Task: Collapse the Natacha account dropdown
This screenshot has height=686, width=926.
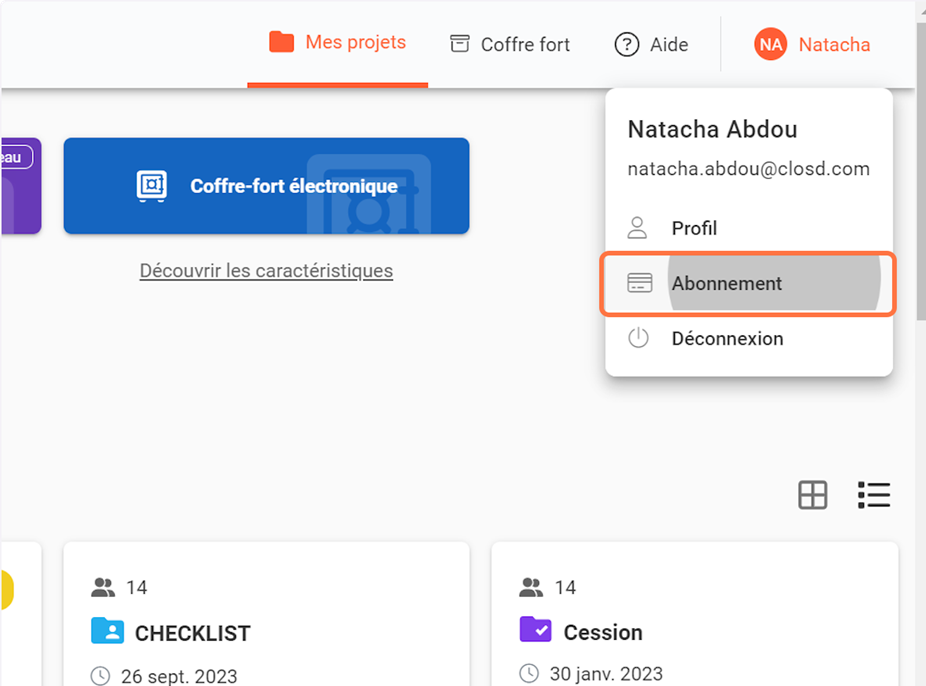Action: coord(834,45)
